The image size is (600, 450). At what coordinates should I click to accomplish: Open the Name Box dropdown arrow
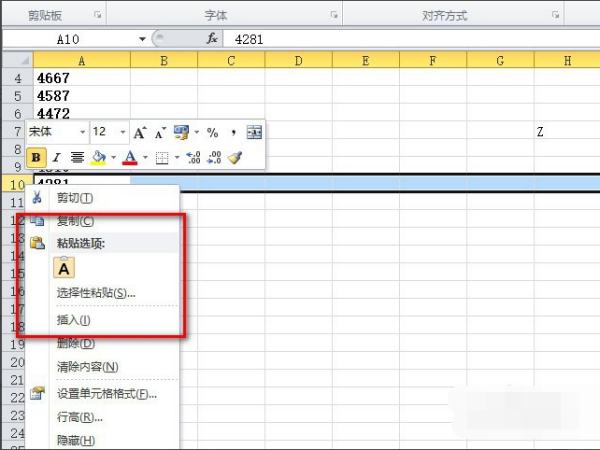click(x=142, y=39)
